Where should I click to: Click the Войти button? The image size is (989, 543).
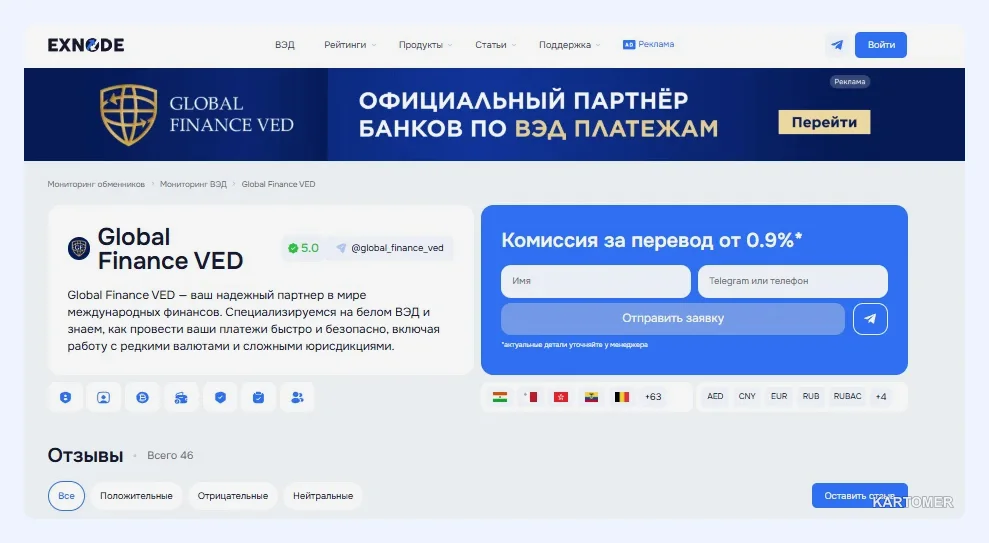point(881,45)
